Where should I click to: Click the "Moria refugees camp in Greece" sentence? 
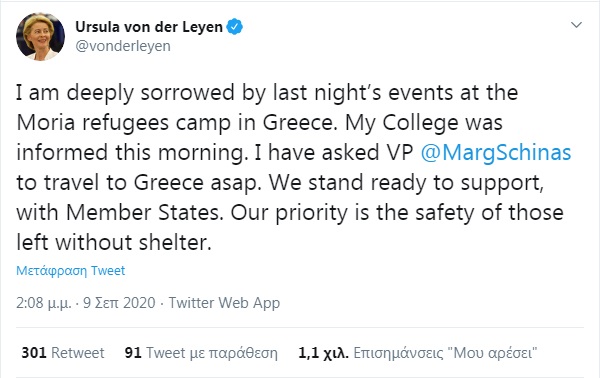tap(176, 123)
